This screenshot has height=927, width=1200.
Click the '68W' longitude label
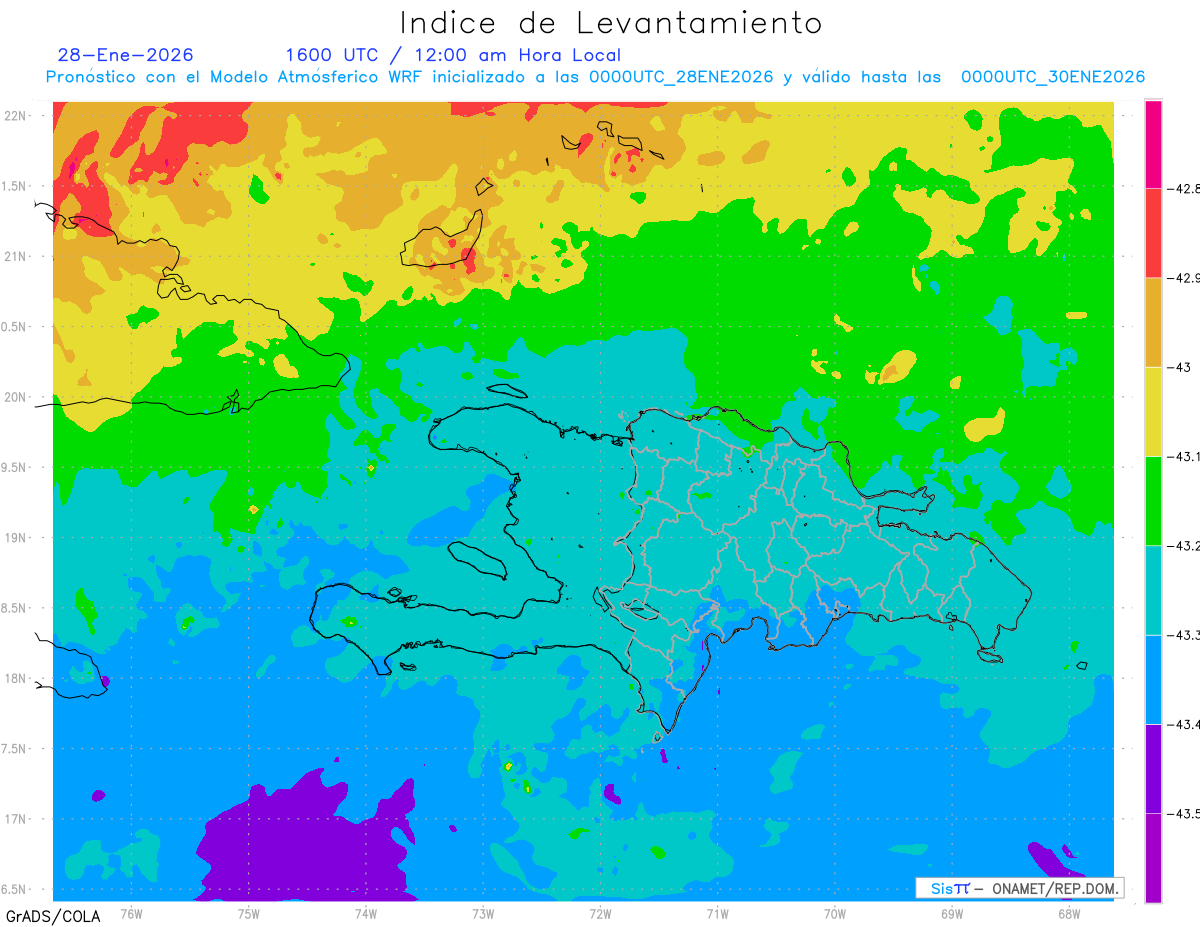(x=1069, y=914)
